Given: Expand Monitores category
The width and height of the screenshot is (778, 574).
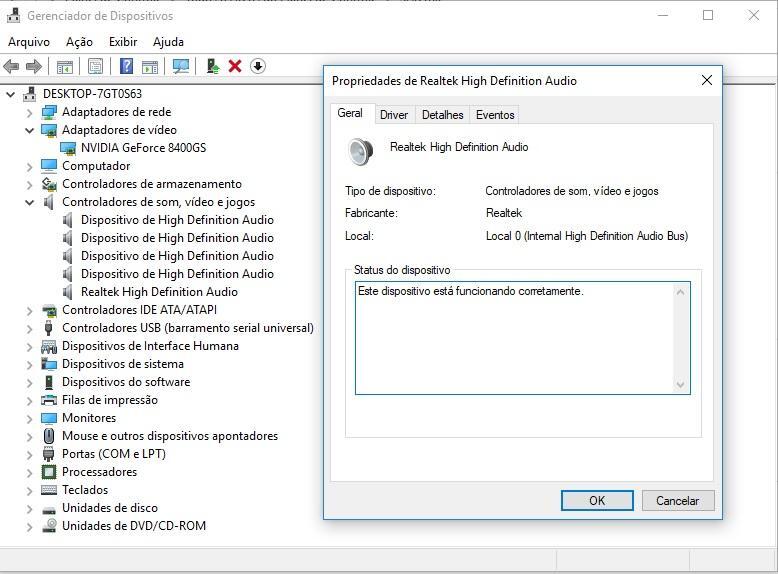Looking at the screenshot, I should (30, 419).
